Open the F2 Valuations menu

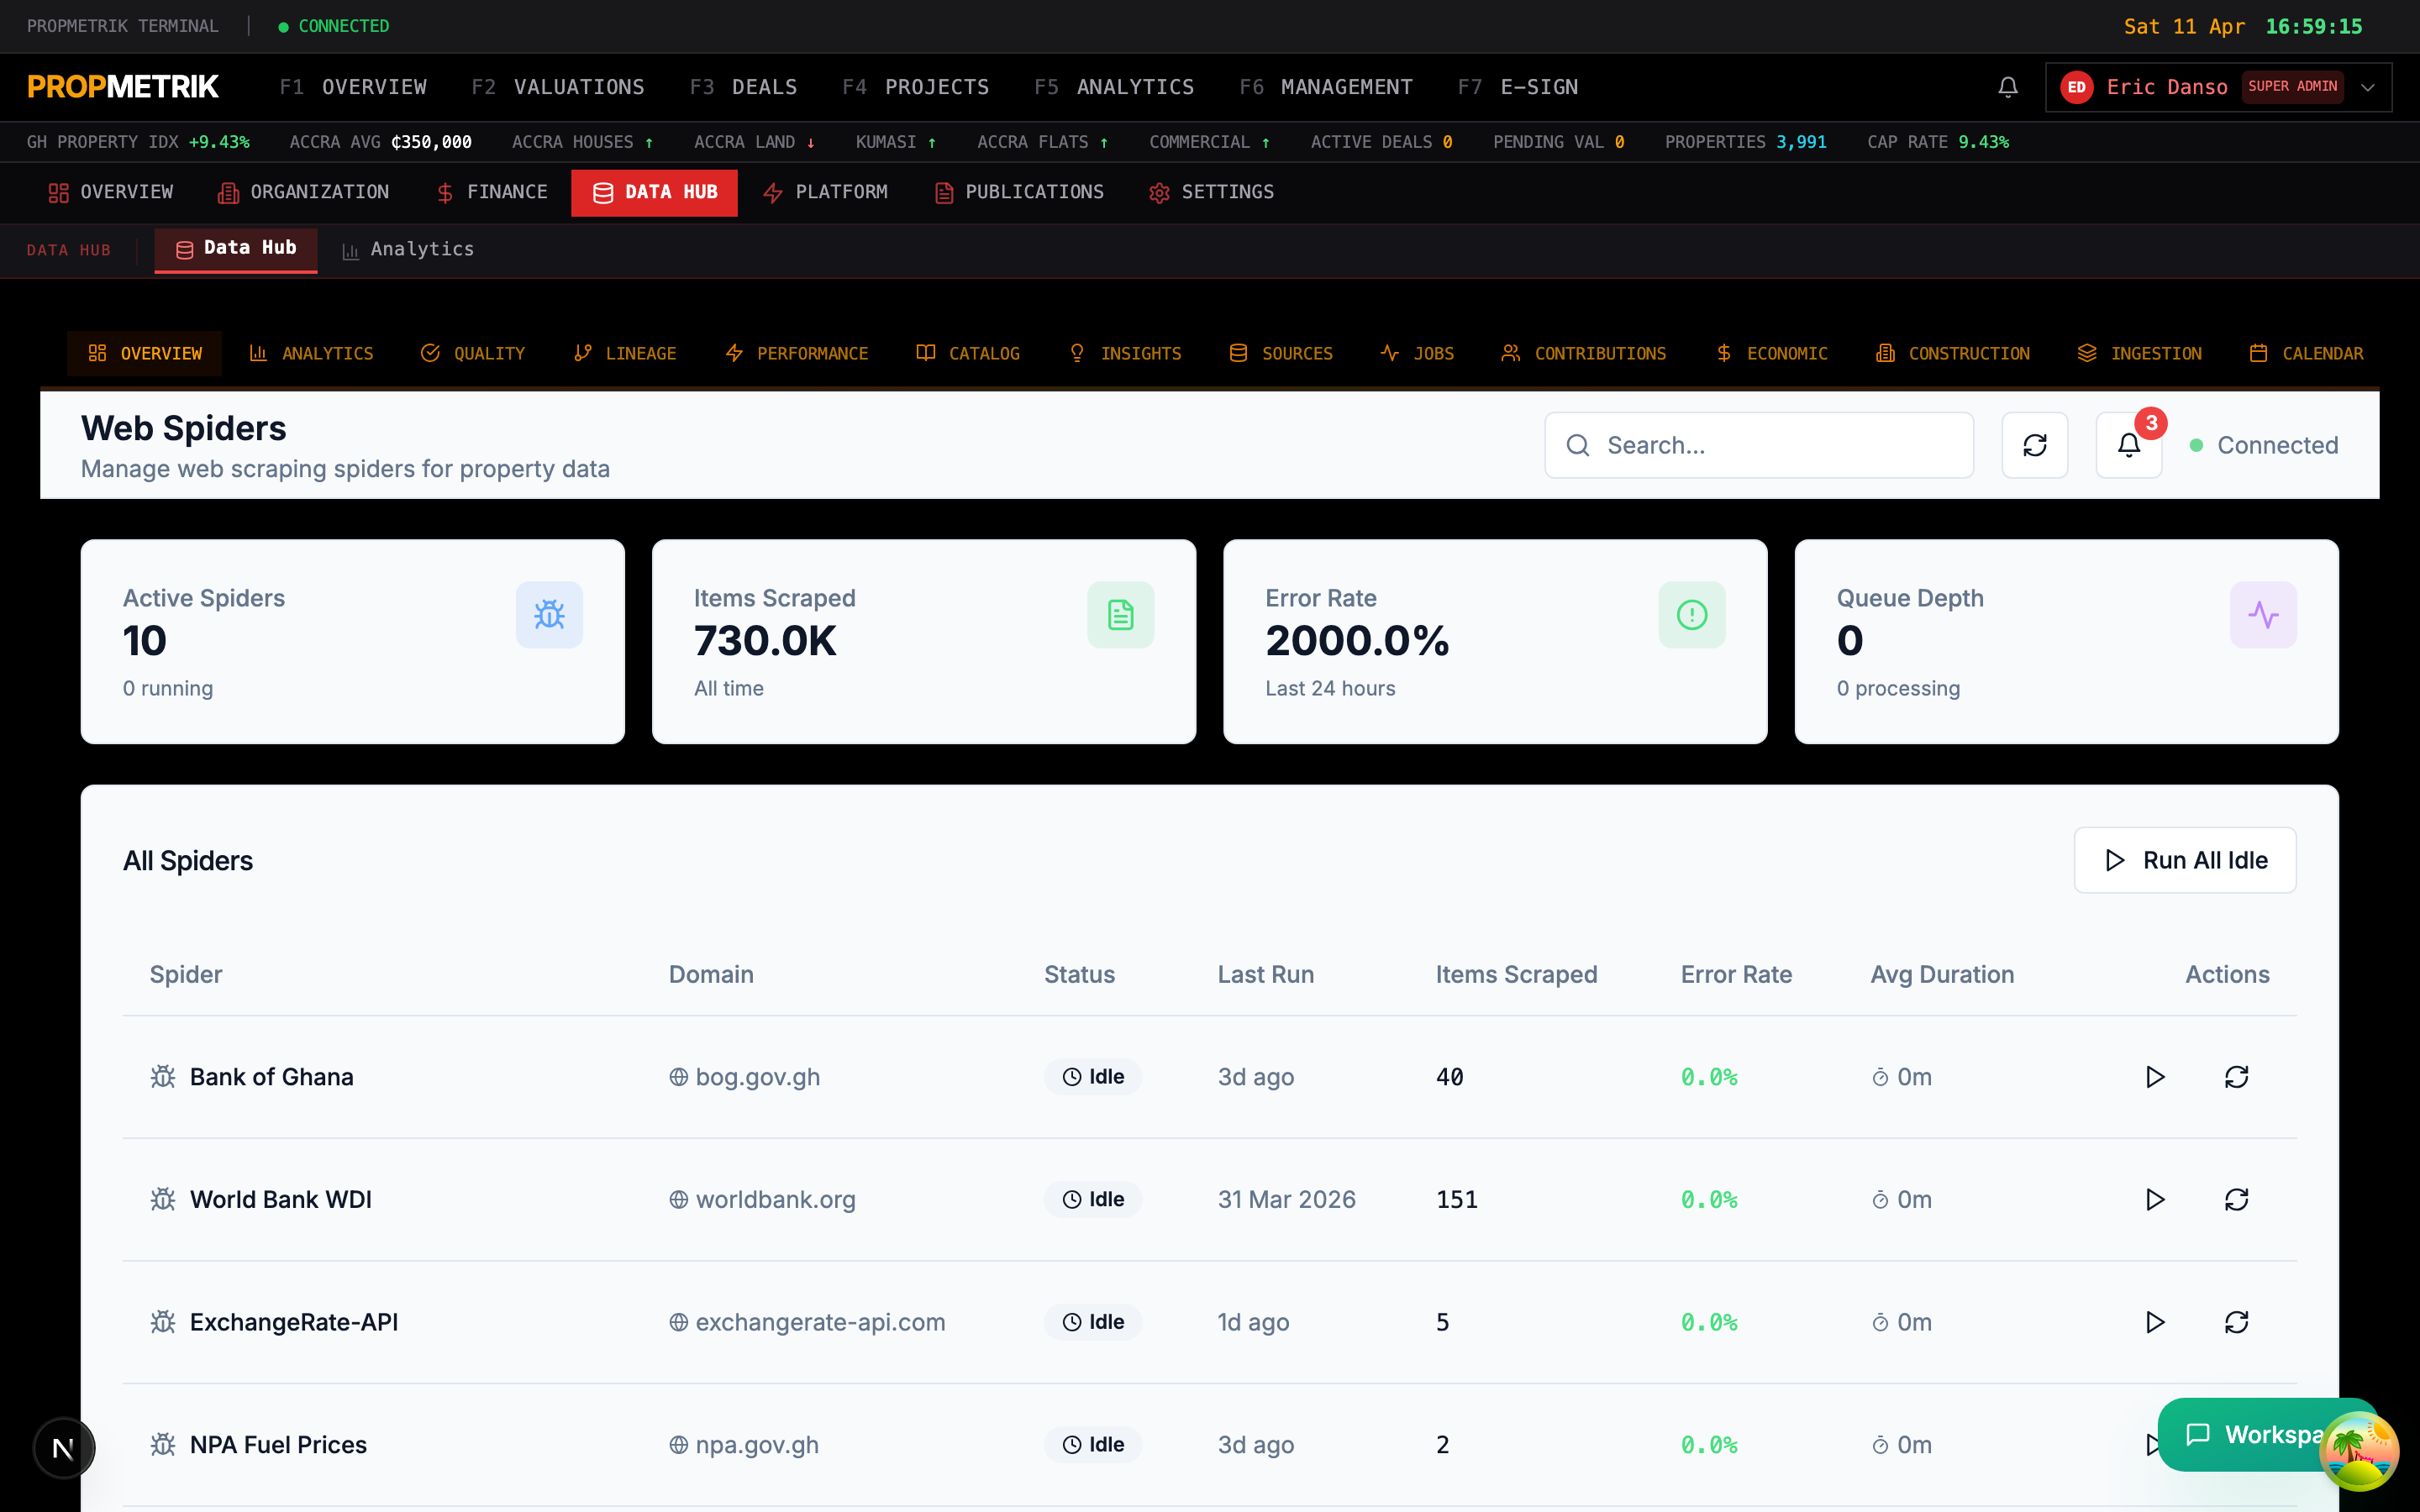click(558, 87)
